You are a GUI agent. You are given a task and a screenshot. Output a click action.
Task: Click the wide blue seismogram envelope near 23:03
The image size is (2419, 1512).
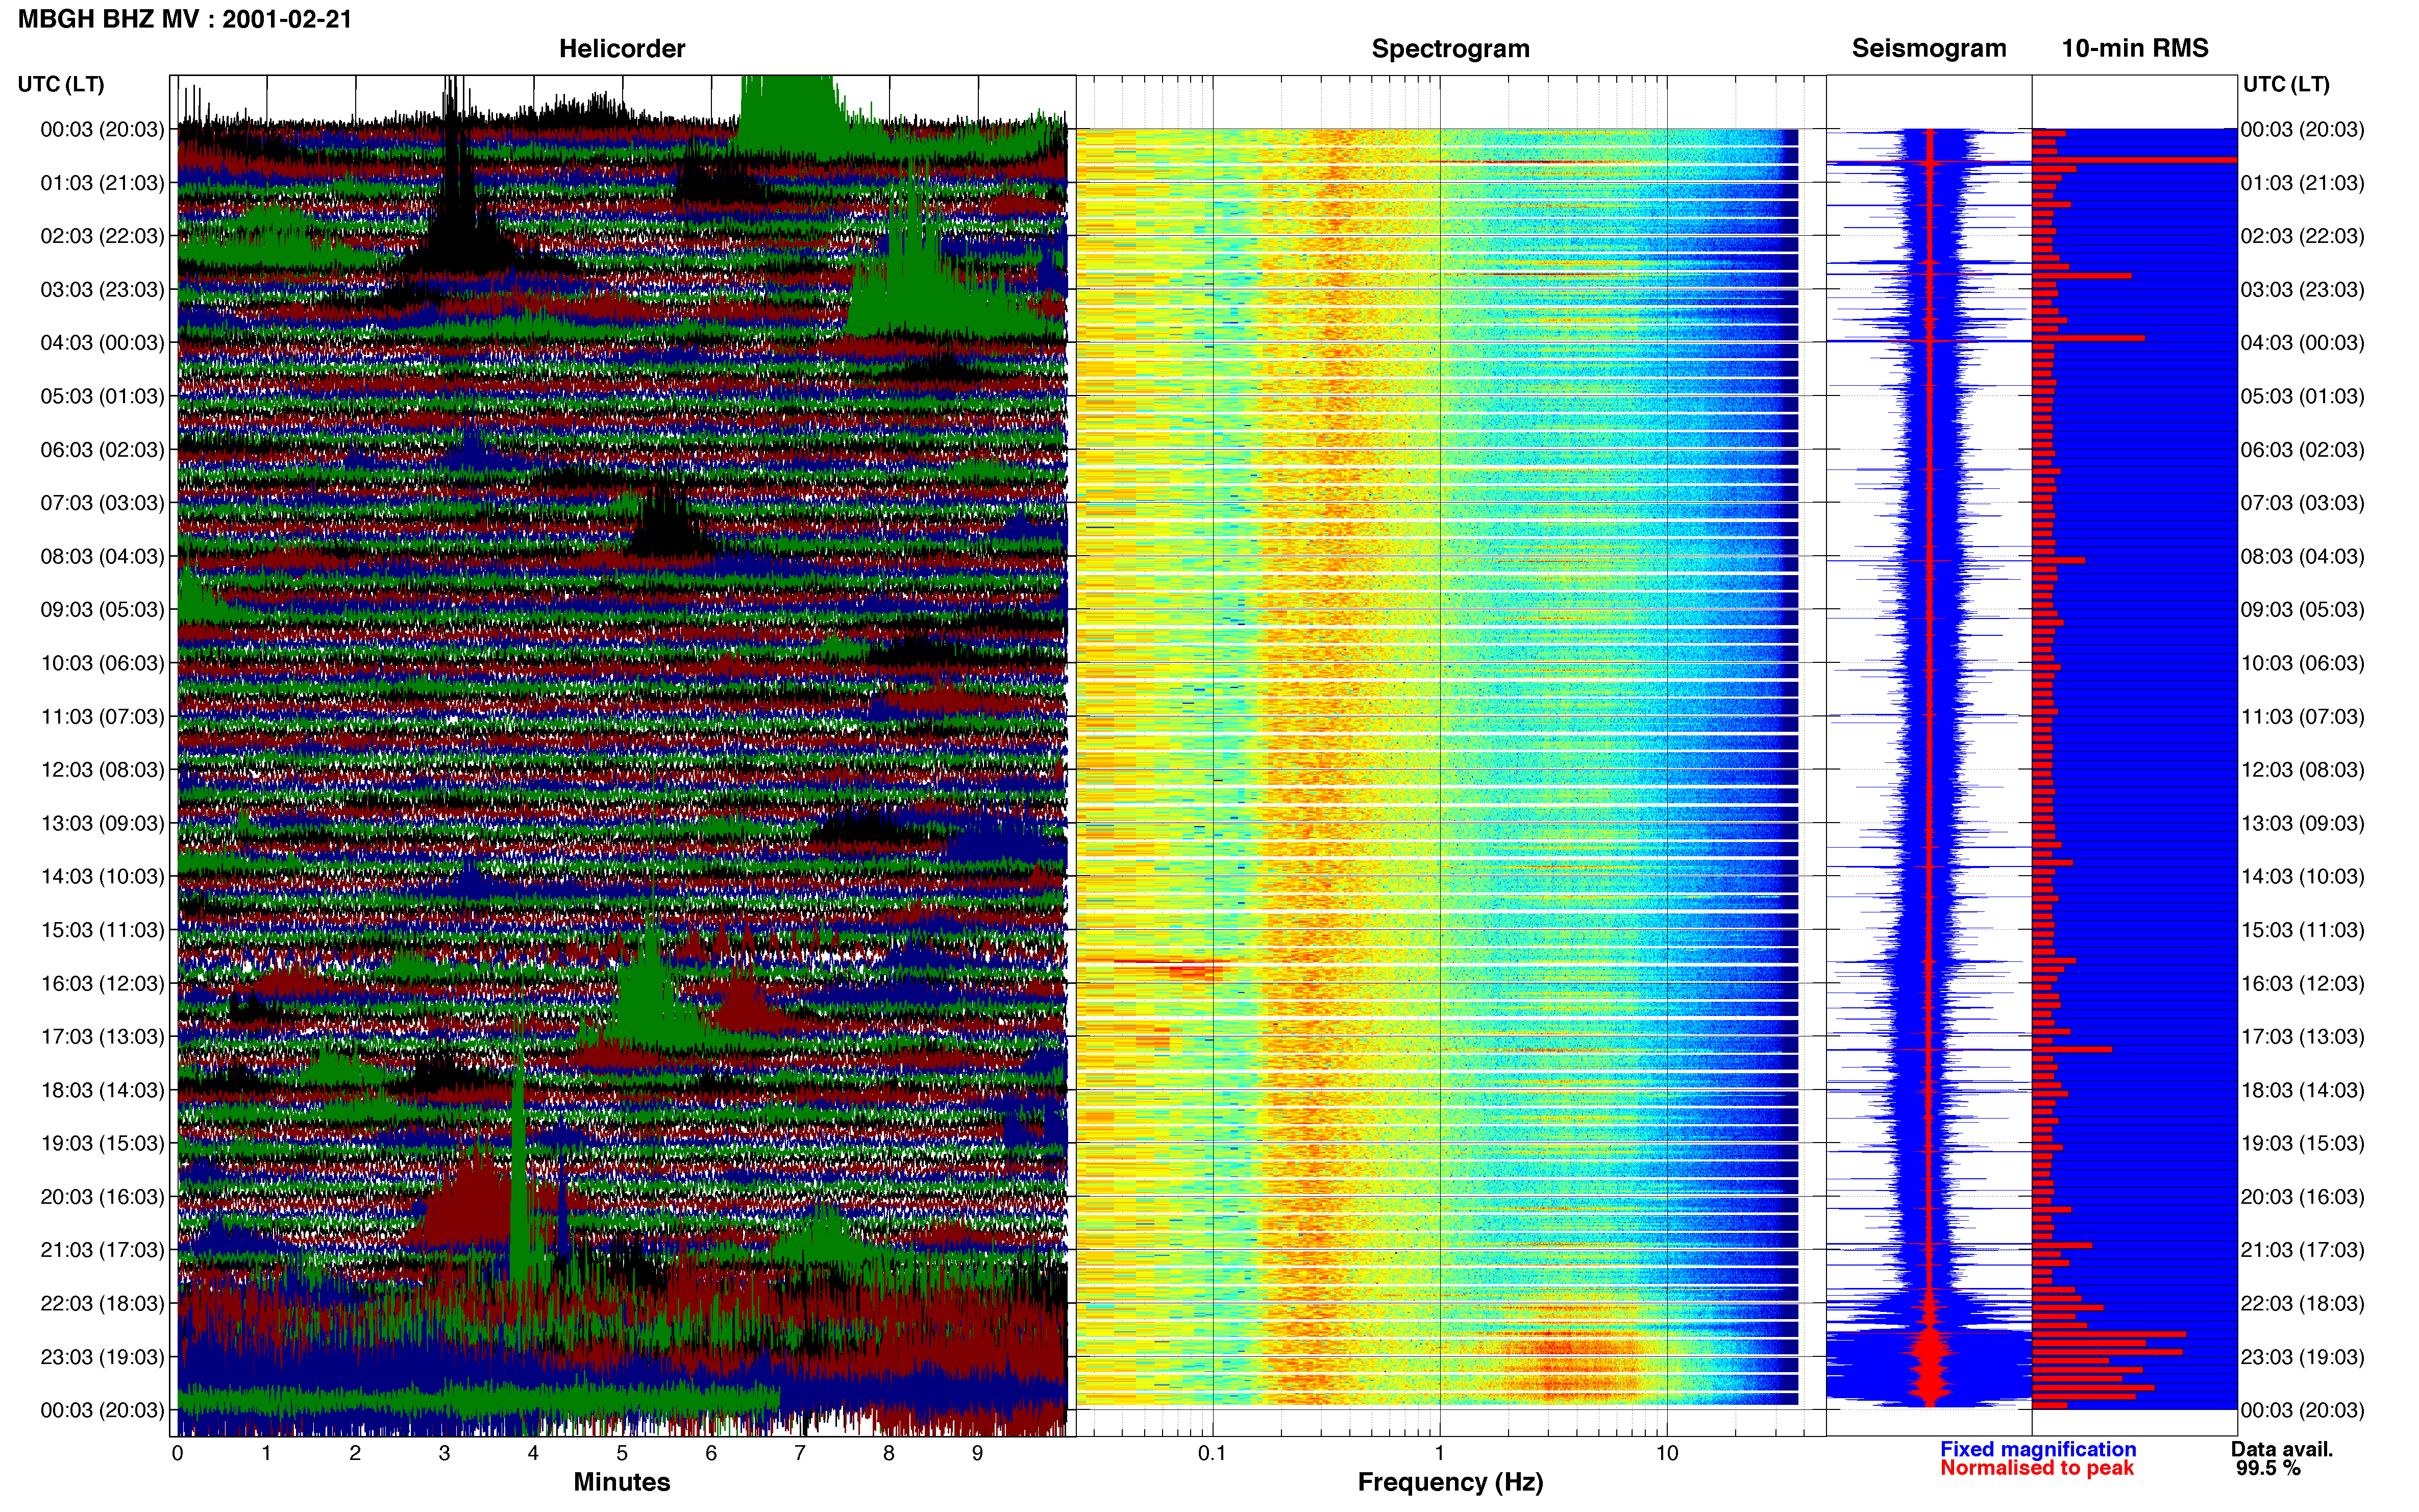[x=1929, y=1366]
